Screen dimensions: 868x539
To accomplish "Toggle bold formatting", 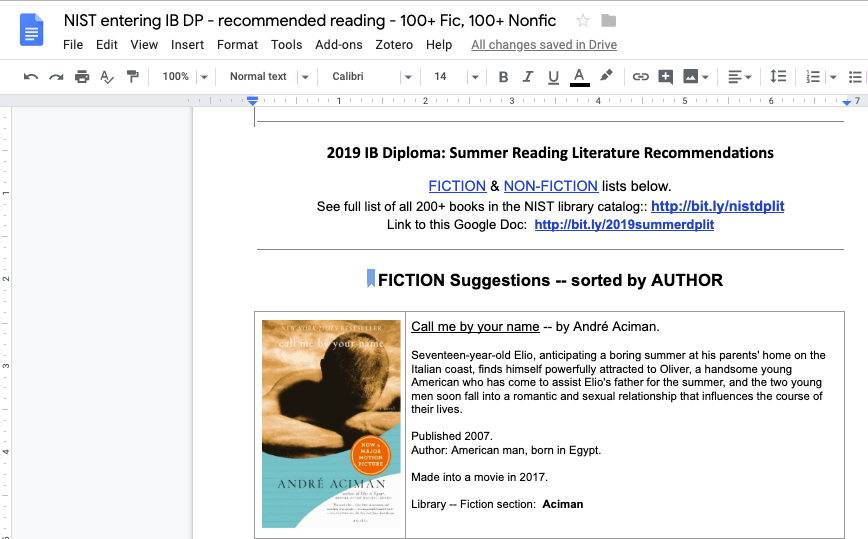I will click(x=503, y=77).
